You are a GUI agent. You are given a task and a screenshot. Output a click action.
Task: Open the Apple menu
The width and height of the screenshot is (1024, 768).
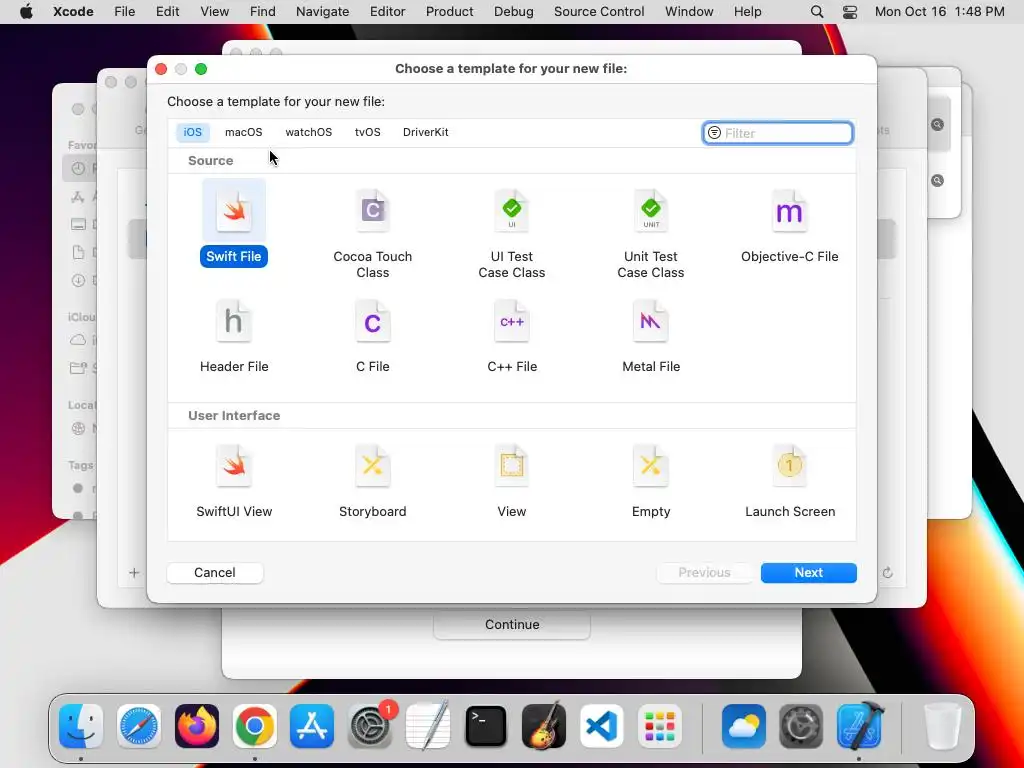coord(26,12)
